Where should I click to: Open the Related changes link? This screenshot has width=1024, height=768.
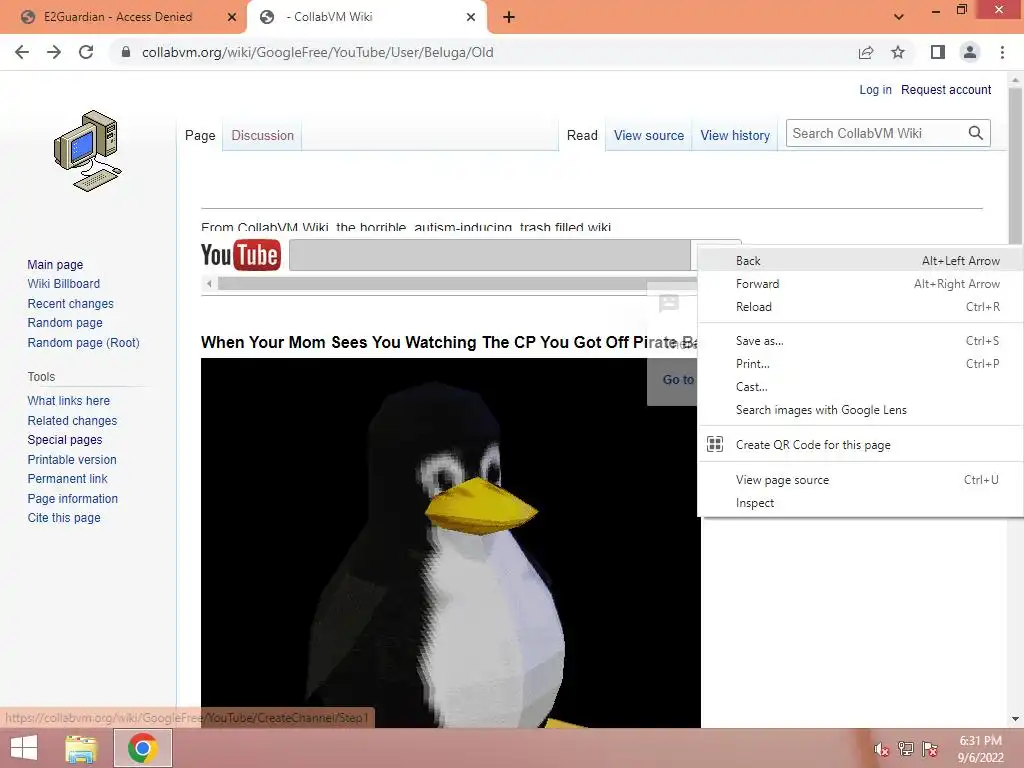coord(72,420)
